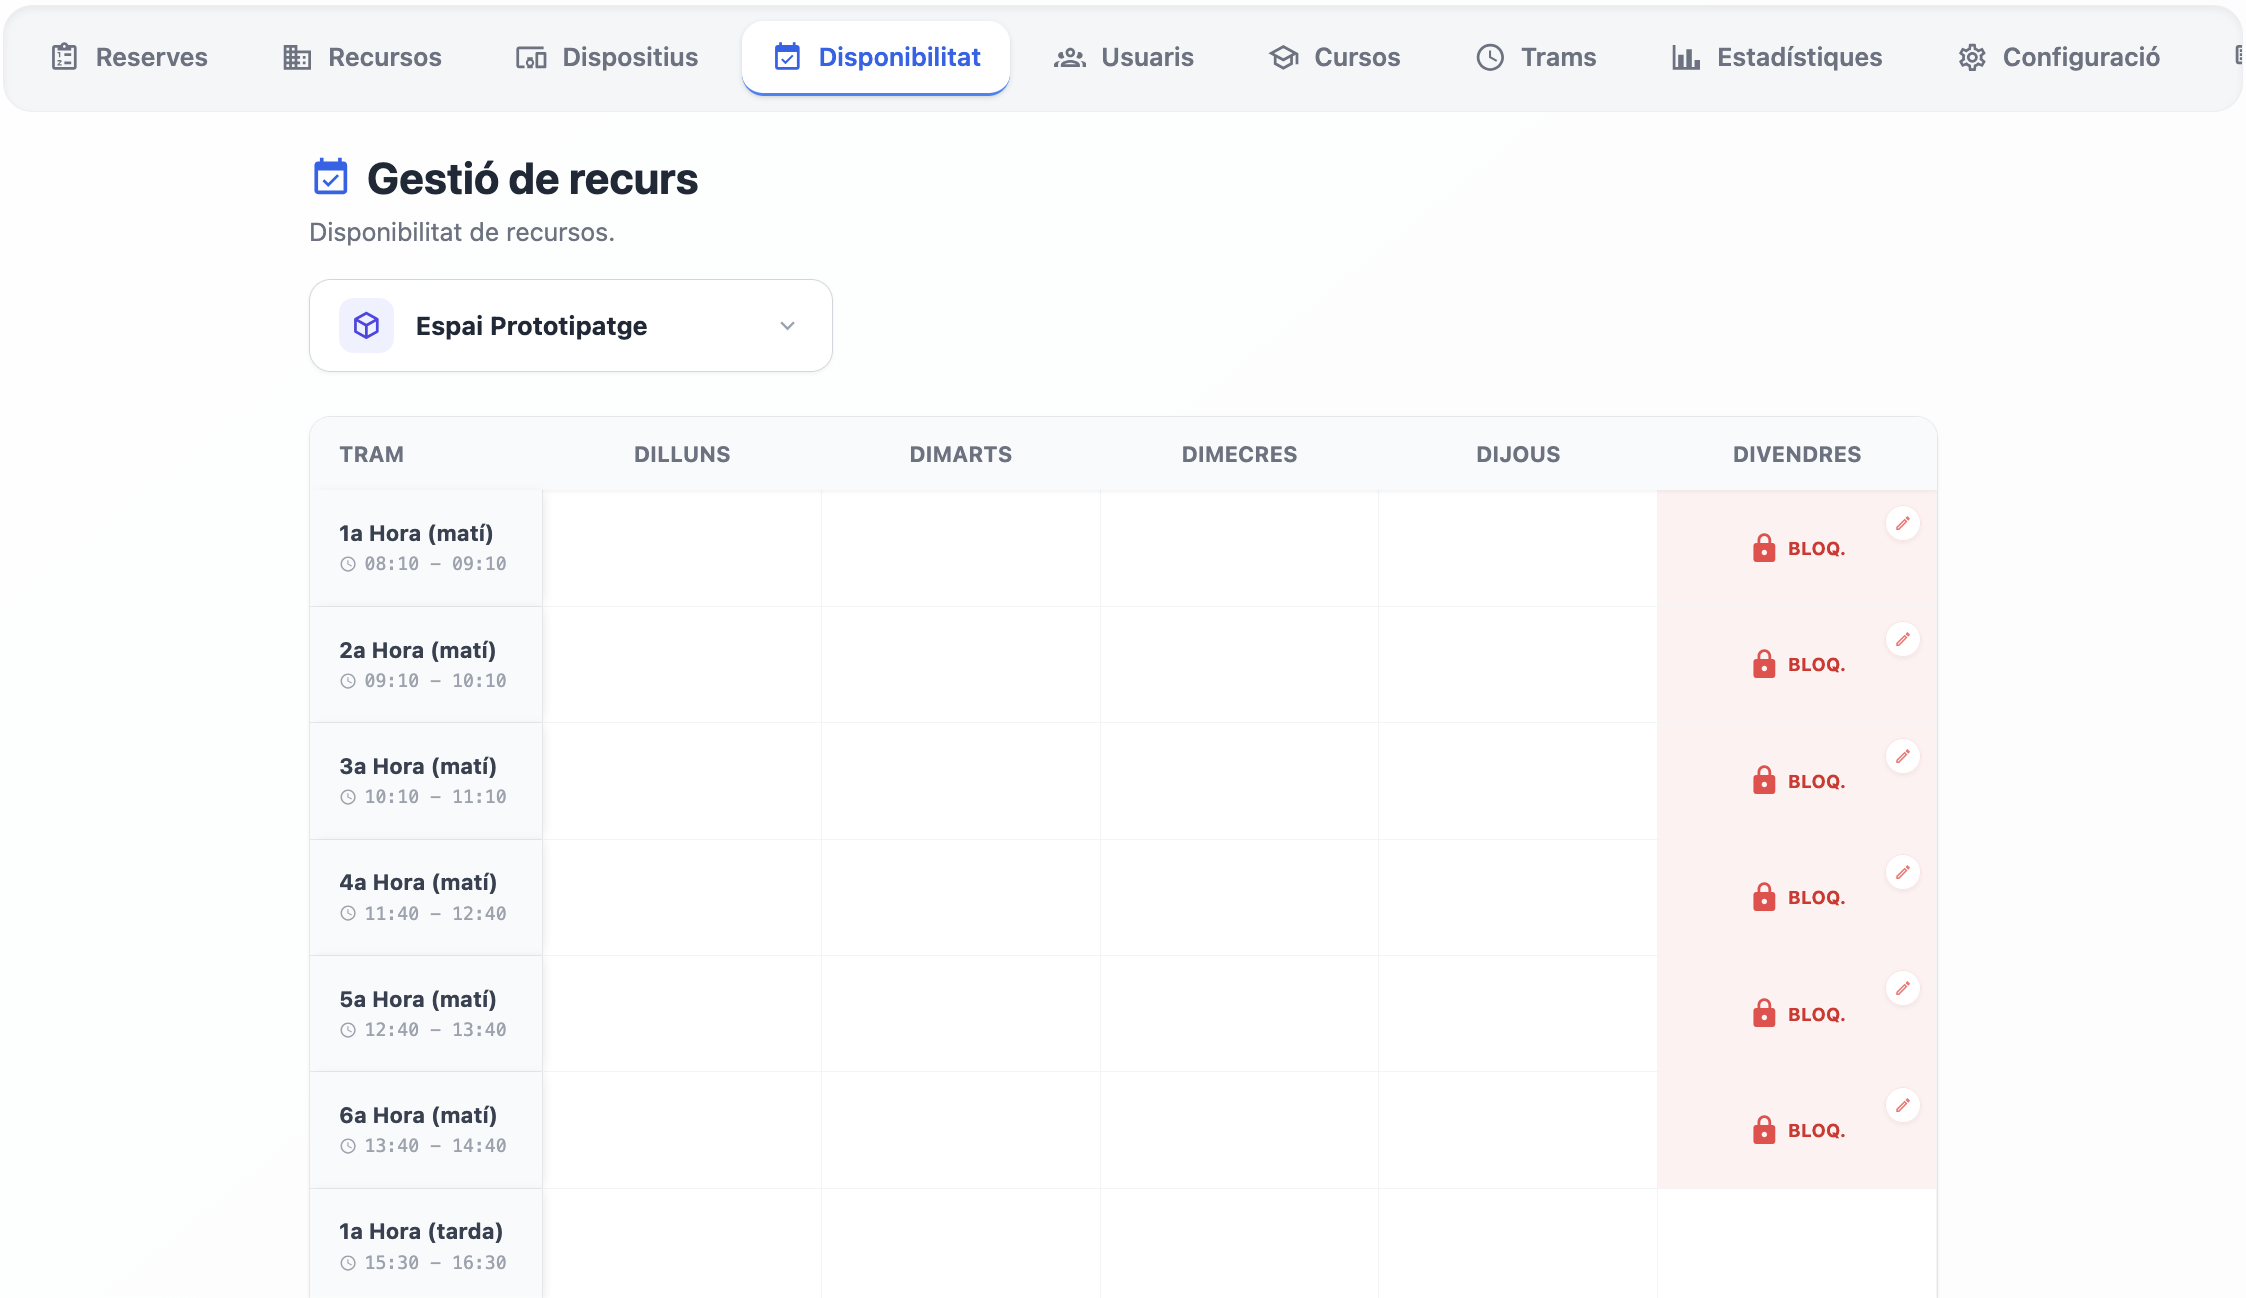Click the Cursos graduation cap icon
The width and height of the screenshot is (2246, 1298).
pyautogui.click(x=1284, y=58)
